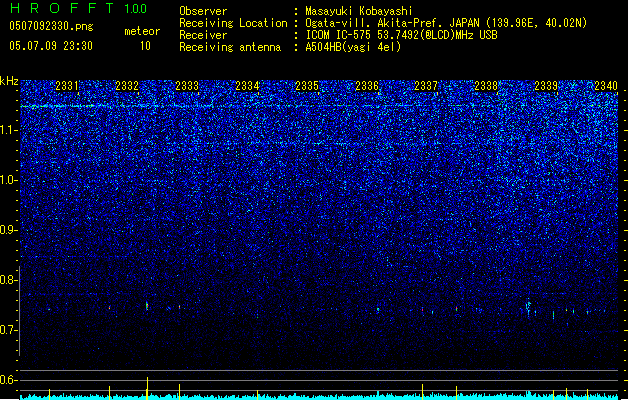
Task: Click the 2339 time marker
Action: point(546,86)
